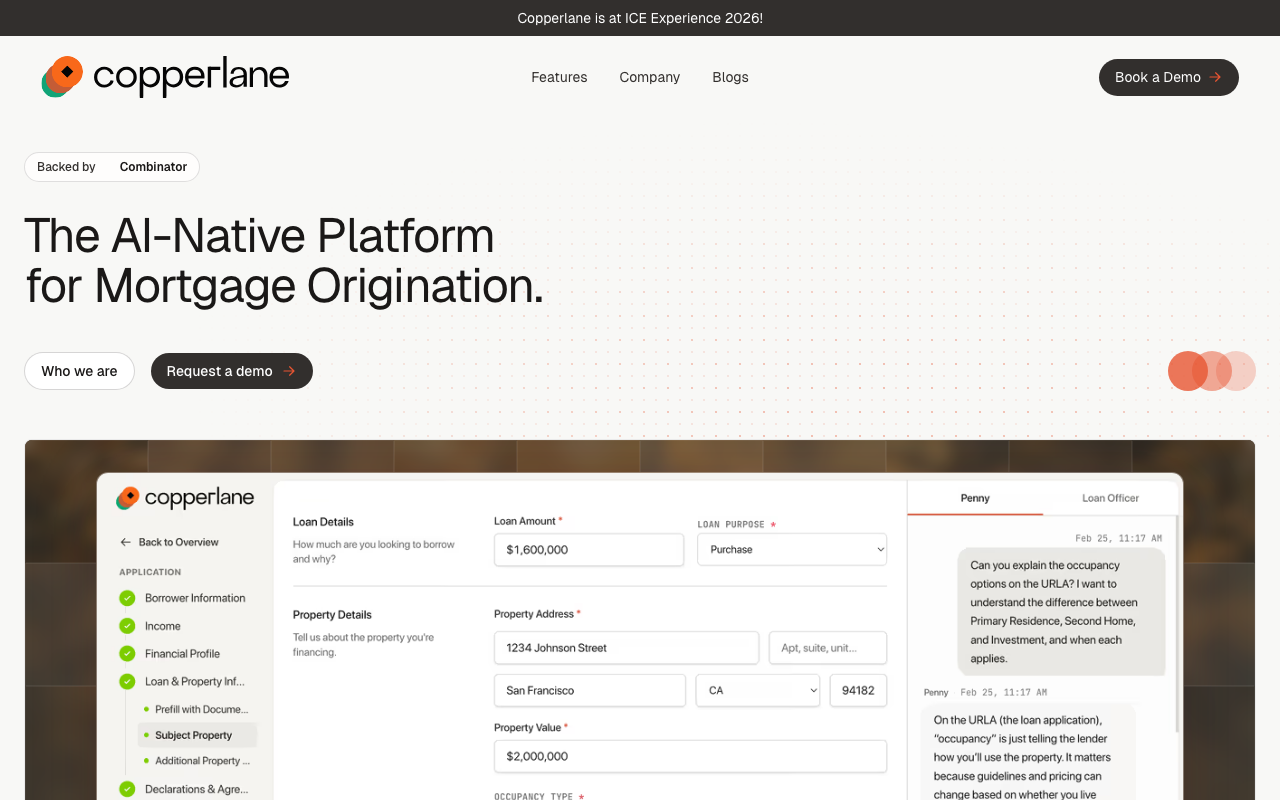The image size is (1280, 800).
Task: Open the Company menu item
Action: point(649,77)
